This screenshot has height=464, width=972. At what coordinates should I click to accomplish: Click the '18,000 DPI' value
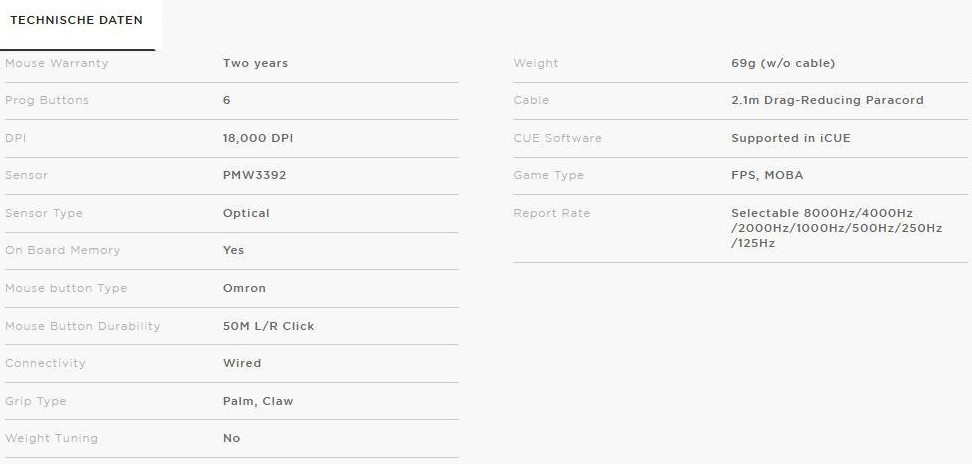pos(257,138)
